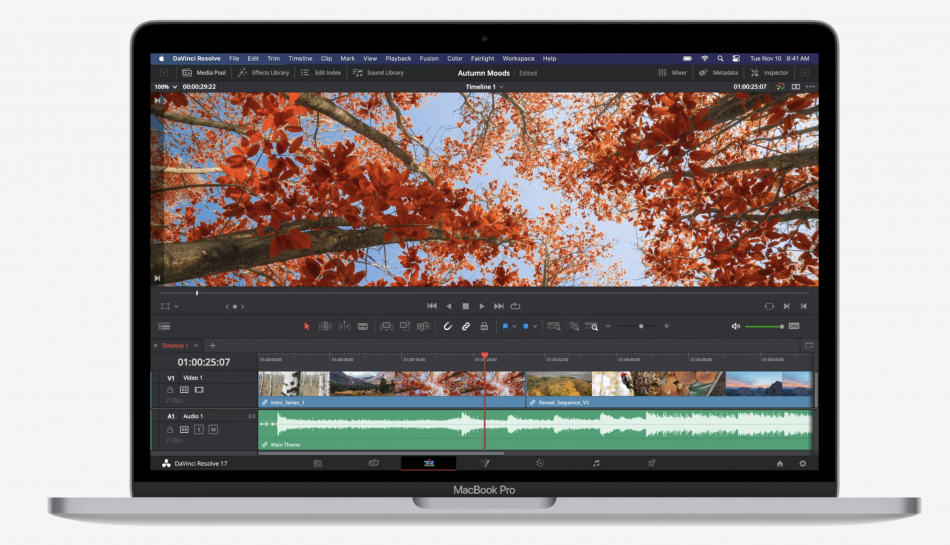Select the arrow Selection Mode tool
Screen dimensions: 950x545
307,326
